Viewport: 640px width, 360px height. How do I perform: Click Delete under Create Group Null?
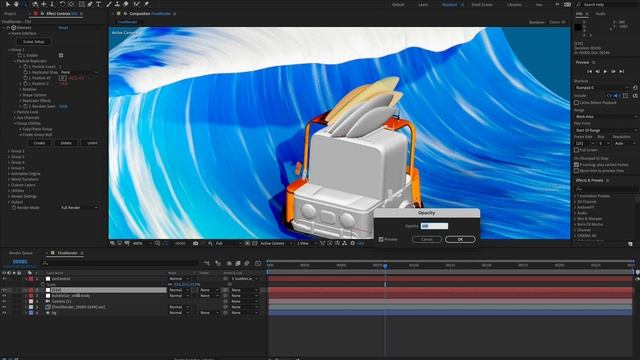(x=66, y=143)
